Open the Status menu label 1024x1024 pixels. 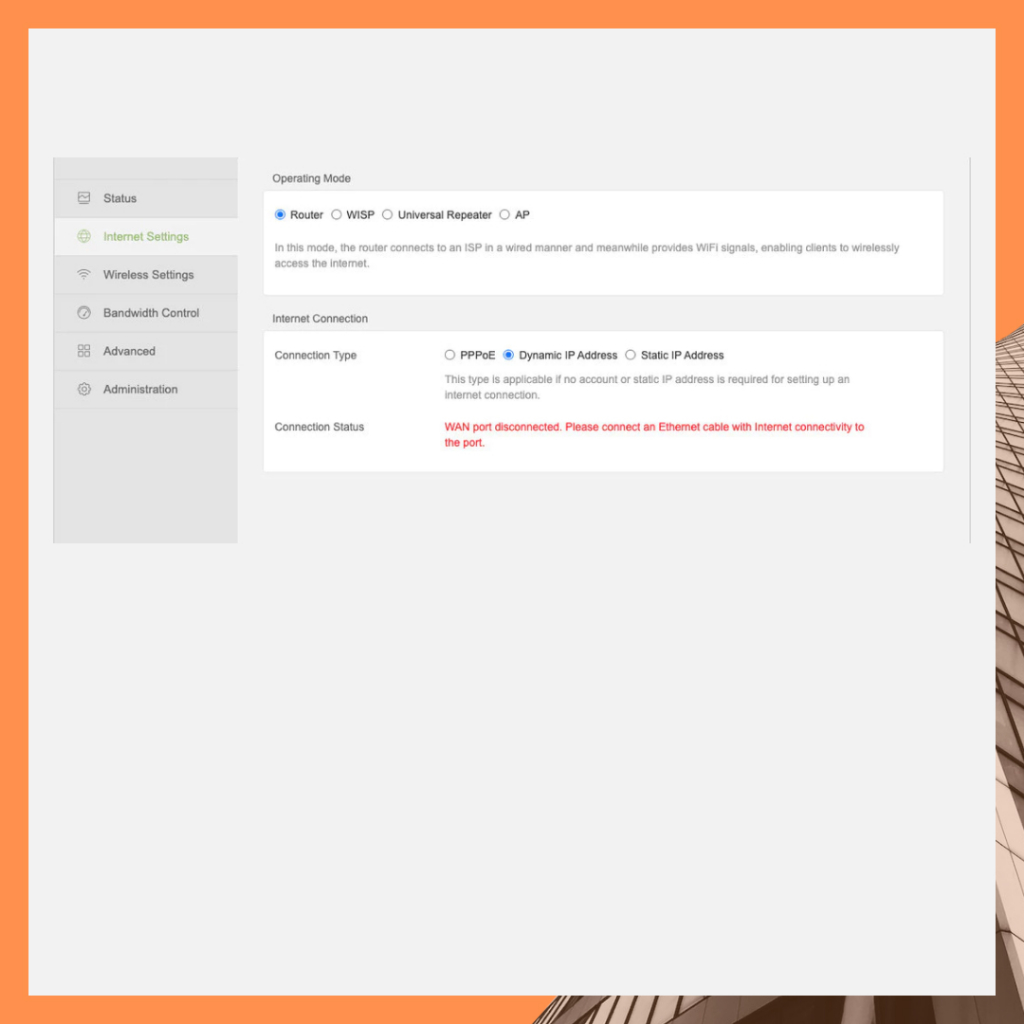[x=120, y=198]
